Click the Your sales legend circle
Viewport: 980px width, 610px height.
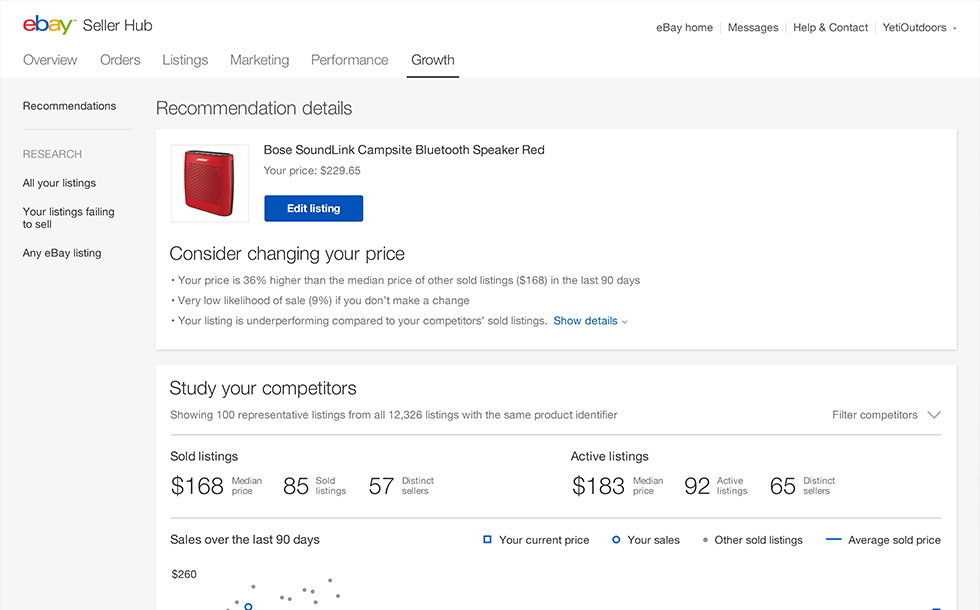(616, 539)
